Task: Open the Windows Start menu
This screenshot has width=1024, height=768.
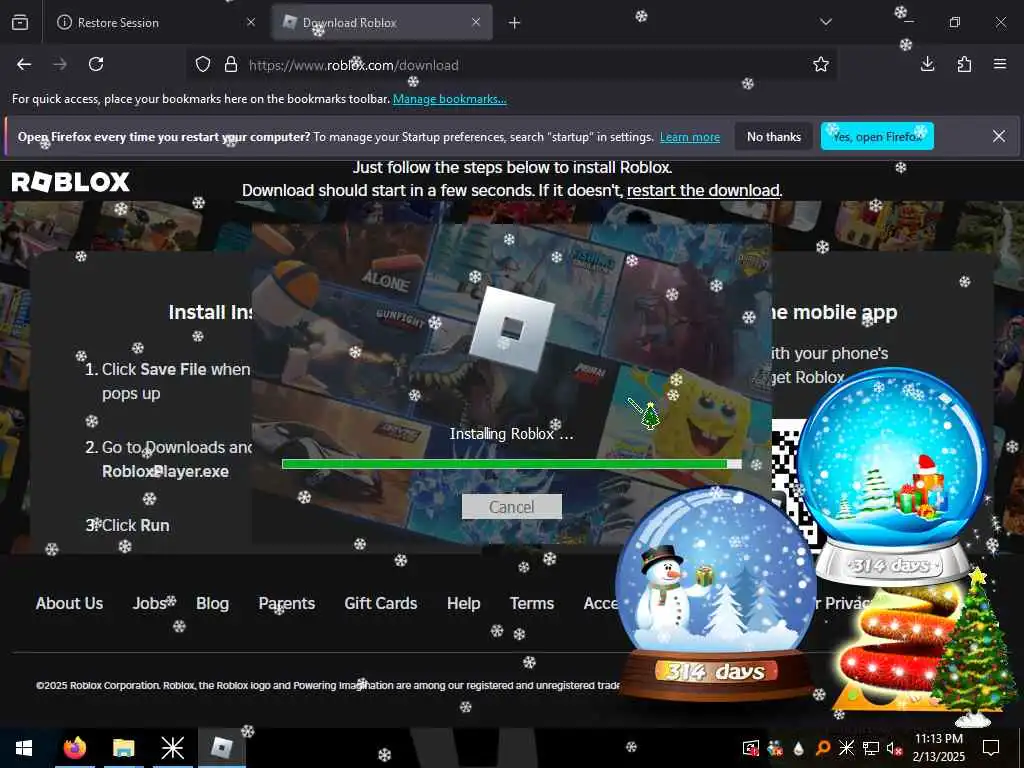Action: (x=24, y=748)
